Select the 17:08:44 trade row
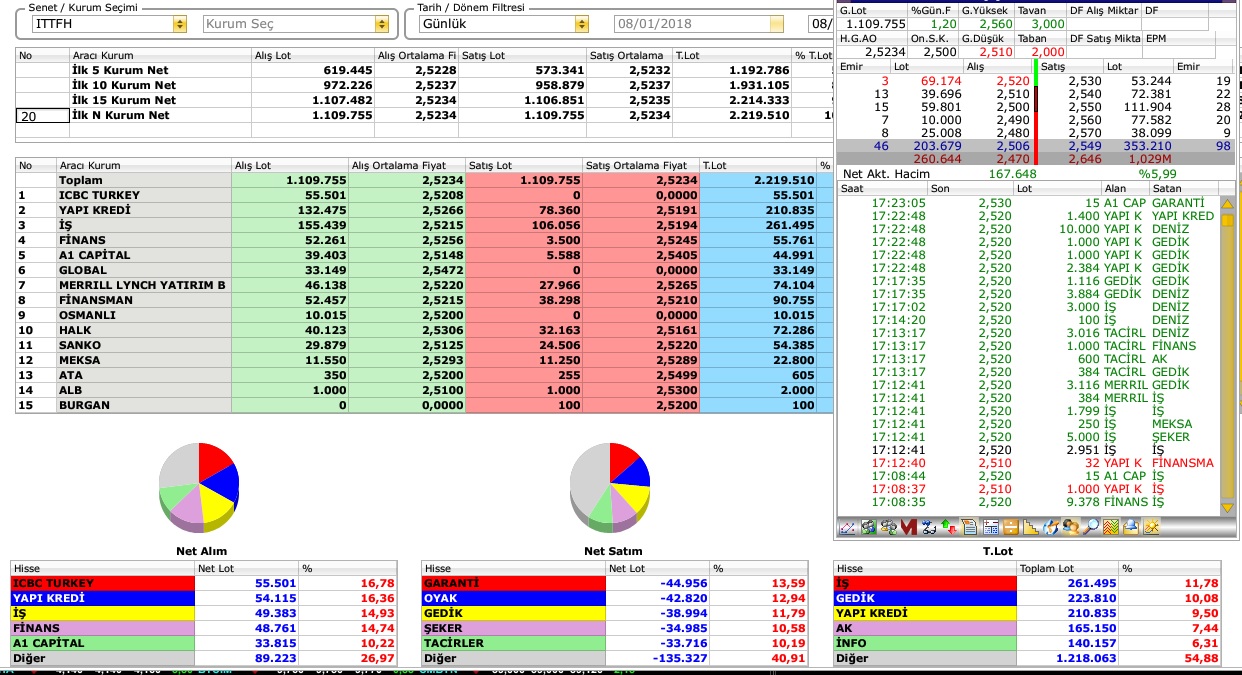The image size is (1242, 675). pyautogui.click(x=1028, y=476)
